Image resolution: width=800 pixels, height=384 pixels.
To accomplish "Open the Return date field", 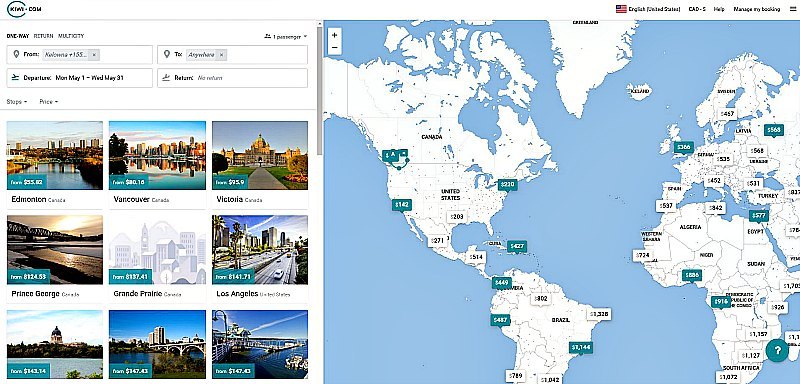I will pyautogui.click(x=232, y=78).
